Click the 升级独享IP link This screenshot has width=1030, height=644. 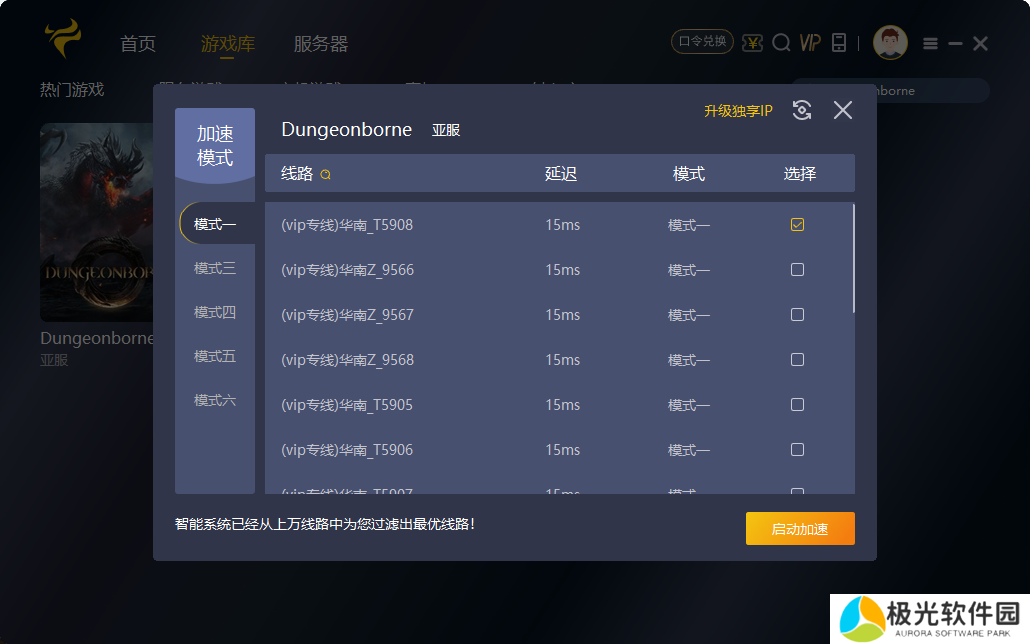[x=738, y=111]
